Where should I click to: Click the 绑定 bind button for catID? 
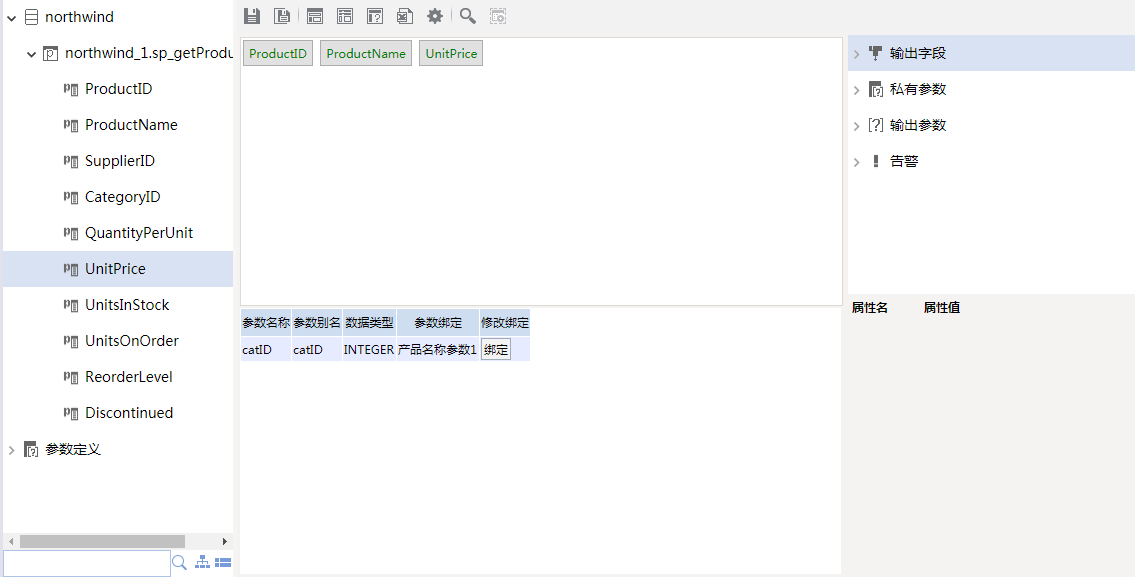[496, 350]
